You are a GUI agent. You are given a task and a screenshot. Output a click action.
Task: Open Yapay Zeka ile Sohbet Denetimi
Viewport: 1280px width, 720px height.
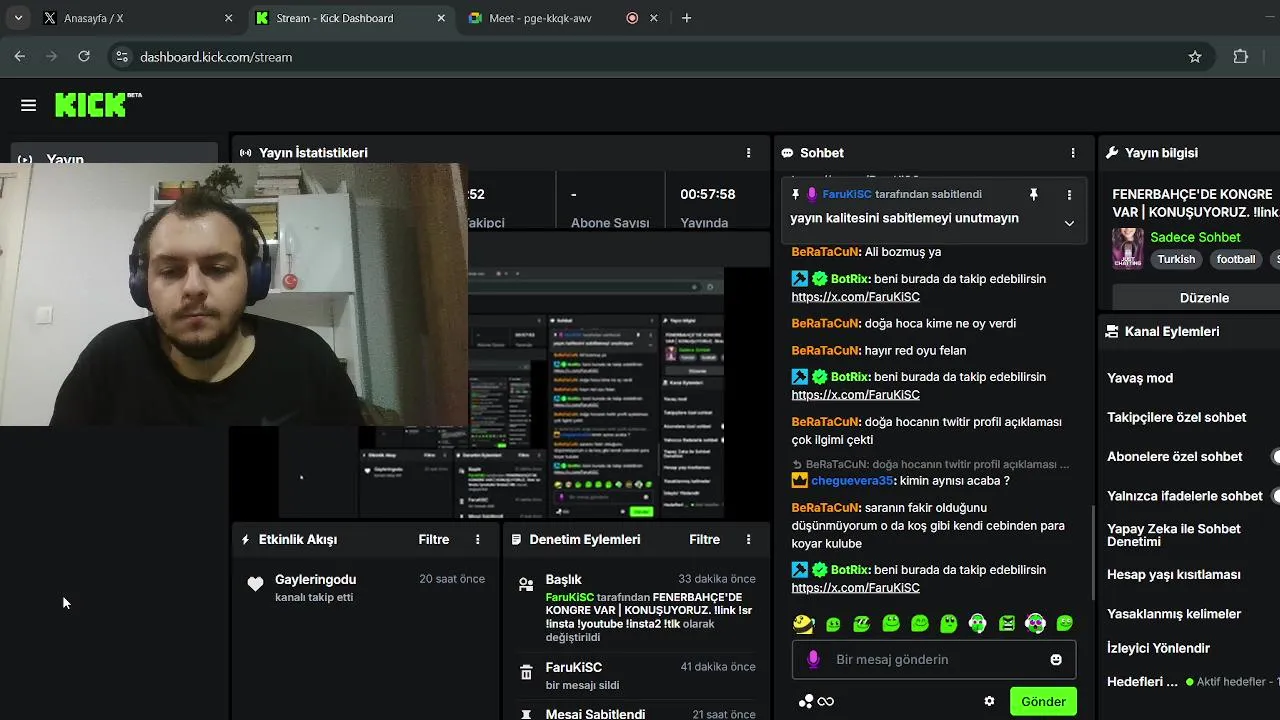point(1174,535)
